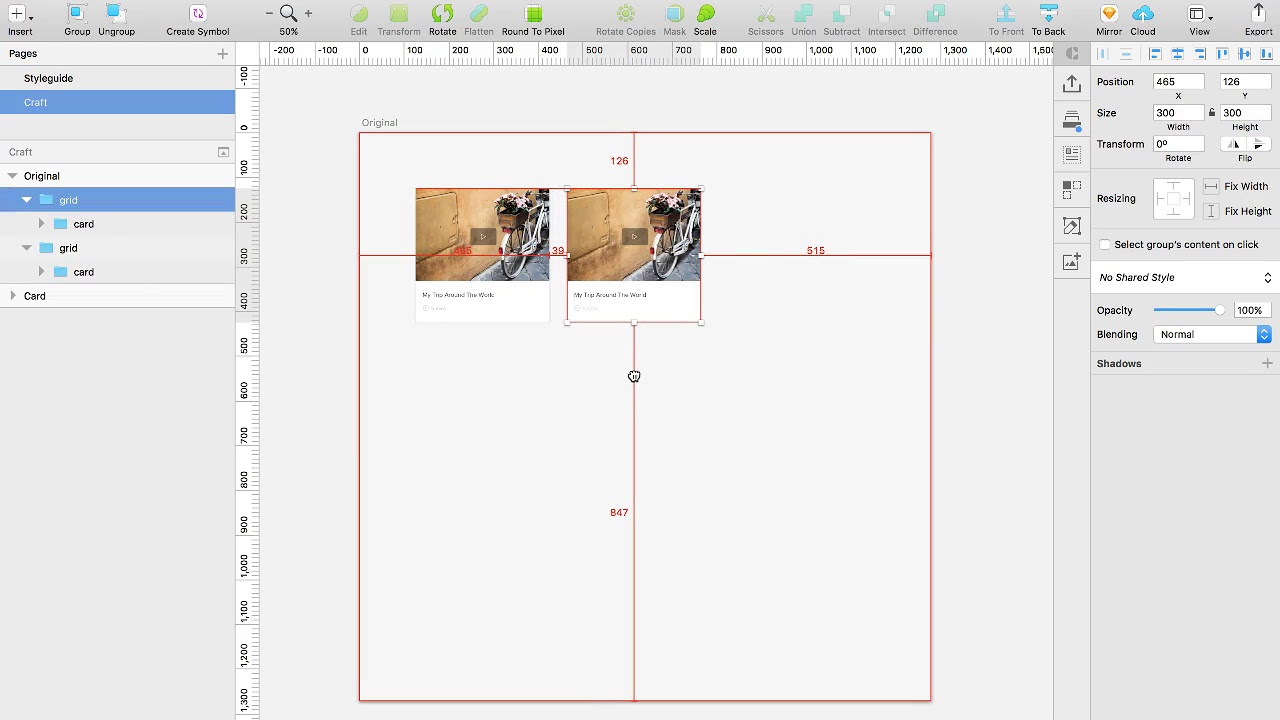The image size is (1280, 720).
Task: Open the No Shared Style dropdown
Action: pyautogui.click(x=1184, y=277)
